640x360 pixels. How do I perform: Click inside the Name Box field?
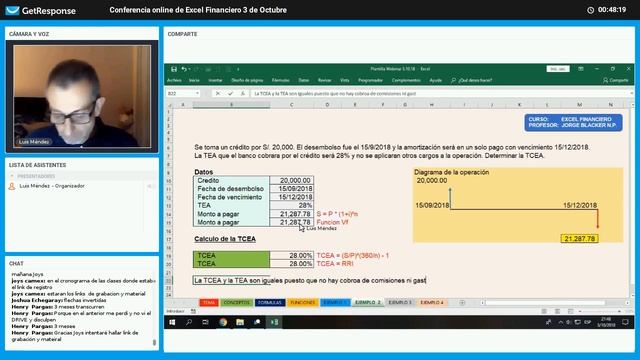180,93
